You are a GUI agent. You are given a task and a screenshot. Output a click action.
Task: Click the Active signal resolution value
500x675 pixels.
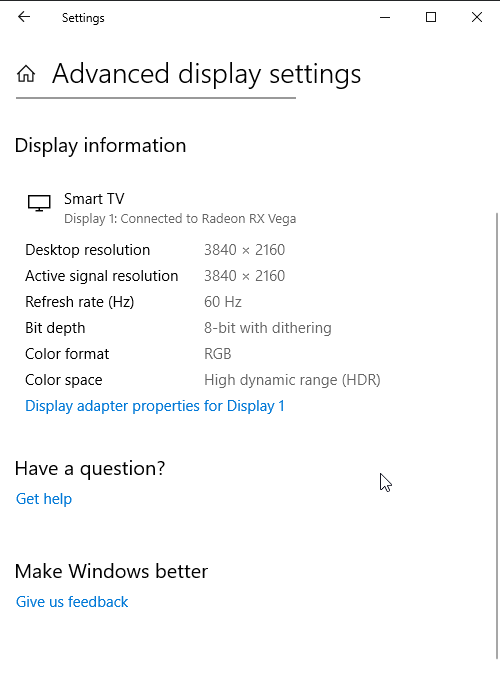point(245,276)
